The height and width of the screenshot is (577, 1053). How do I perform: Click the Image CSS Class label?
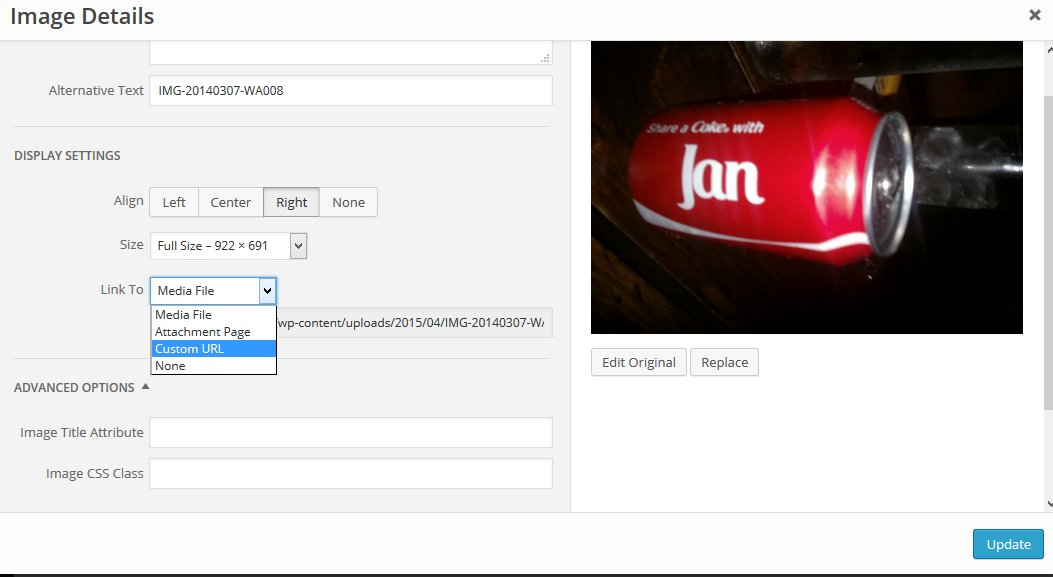point(95,474)
